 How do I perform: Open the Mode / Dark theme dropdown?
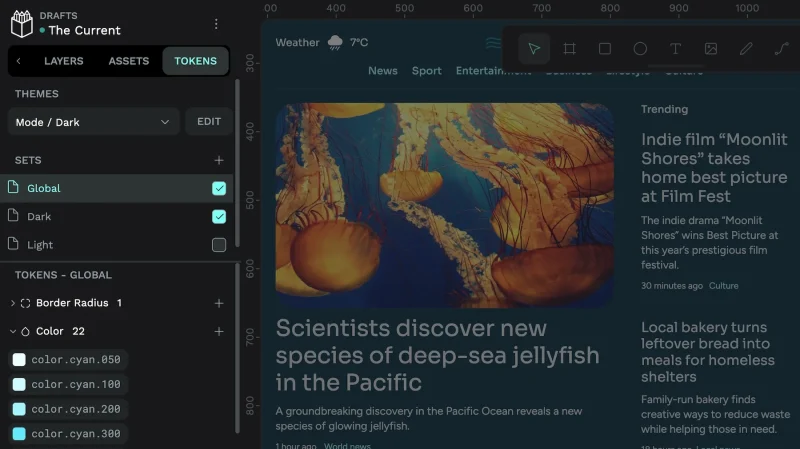pyautogui.click(x=93, y=122)
